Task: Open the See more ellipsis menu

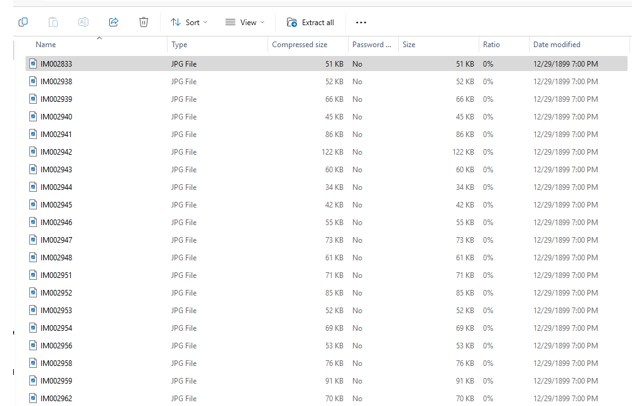Action: [361, 22]
